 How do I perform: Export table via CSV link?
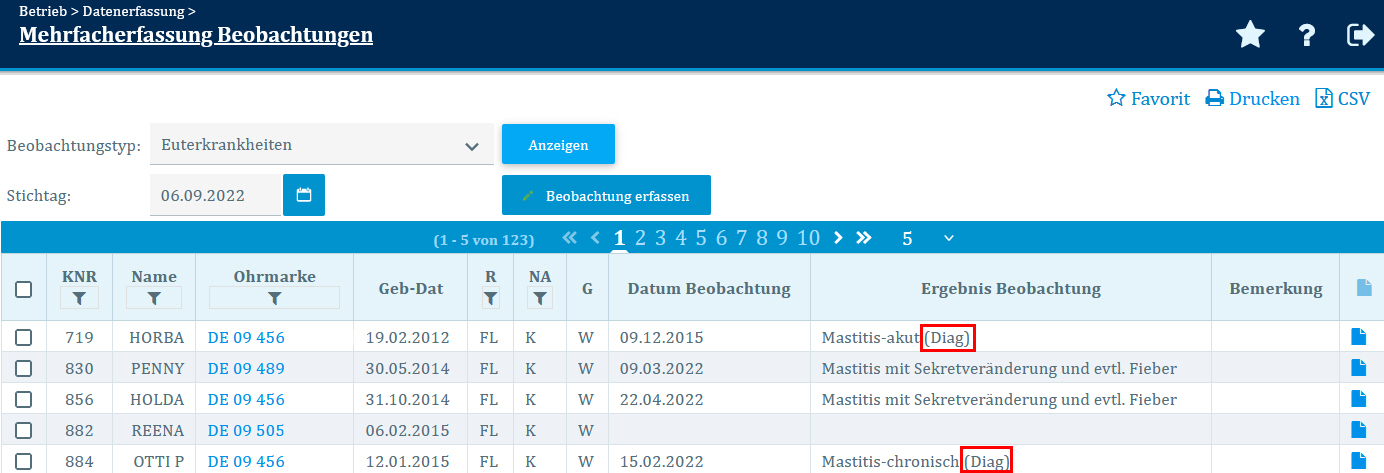(x=1342, y=99)
